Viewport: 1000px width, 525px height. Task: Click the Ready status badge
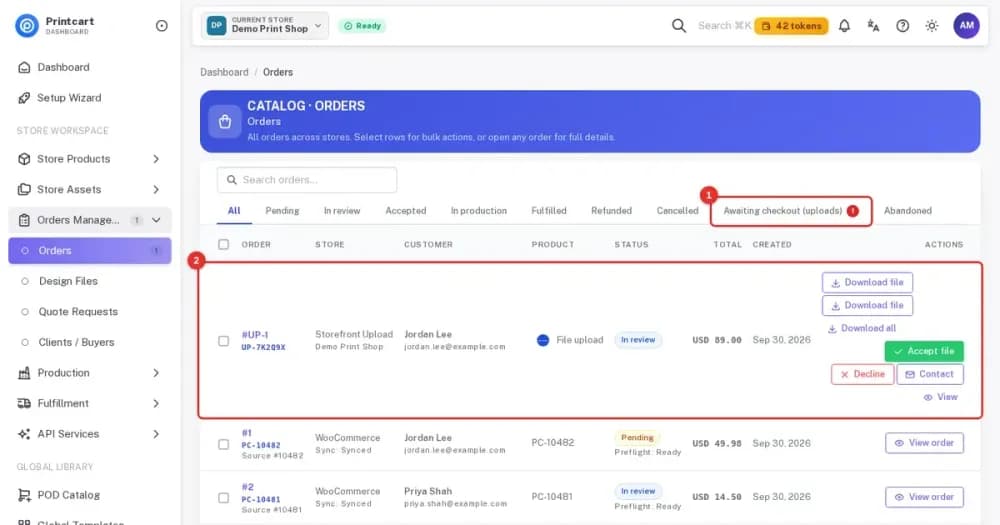pos(362,26)
